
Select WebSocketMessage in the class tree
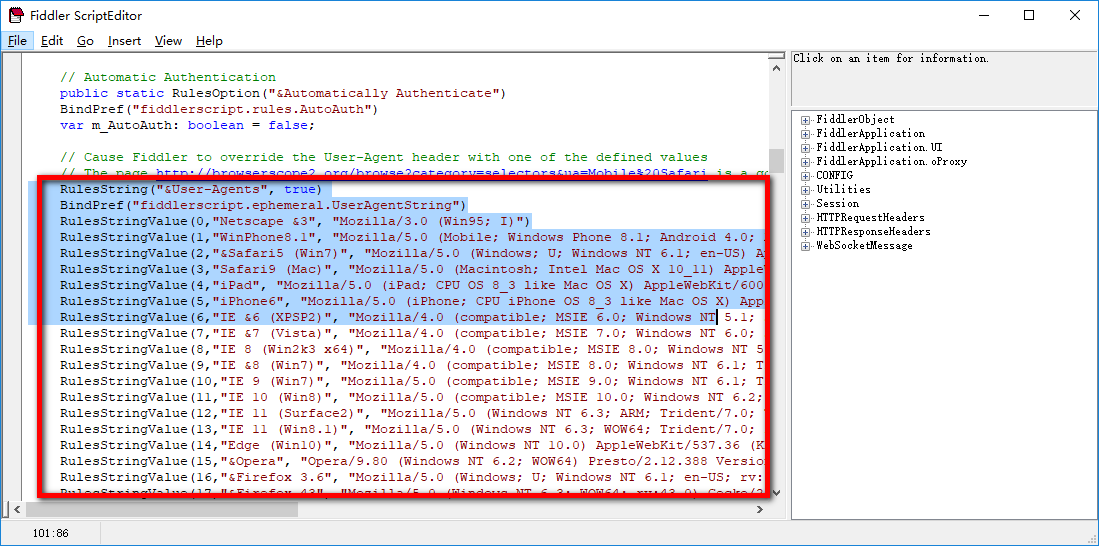[864, 246]
